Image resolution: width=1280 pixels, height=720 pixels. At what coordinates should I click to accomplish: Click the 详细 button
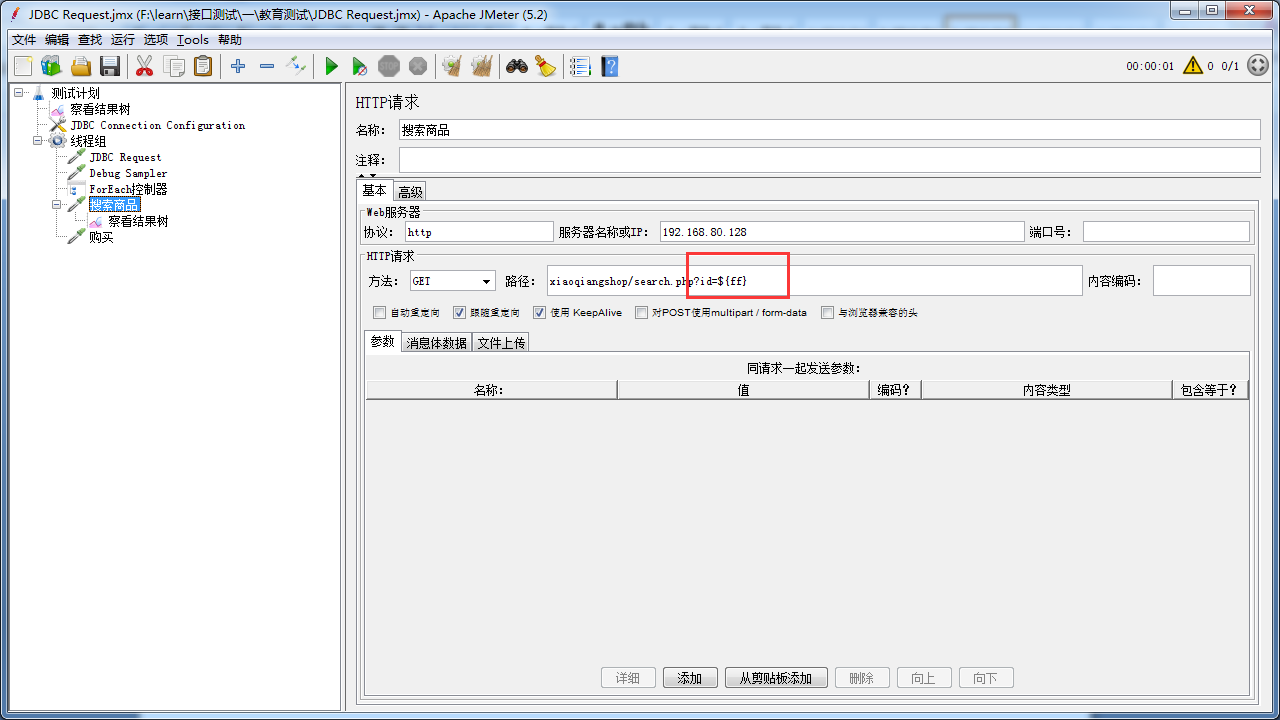628,678
